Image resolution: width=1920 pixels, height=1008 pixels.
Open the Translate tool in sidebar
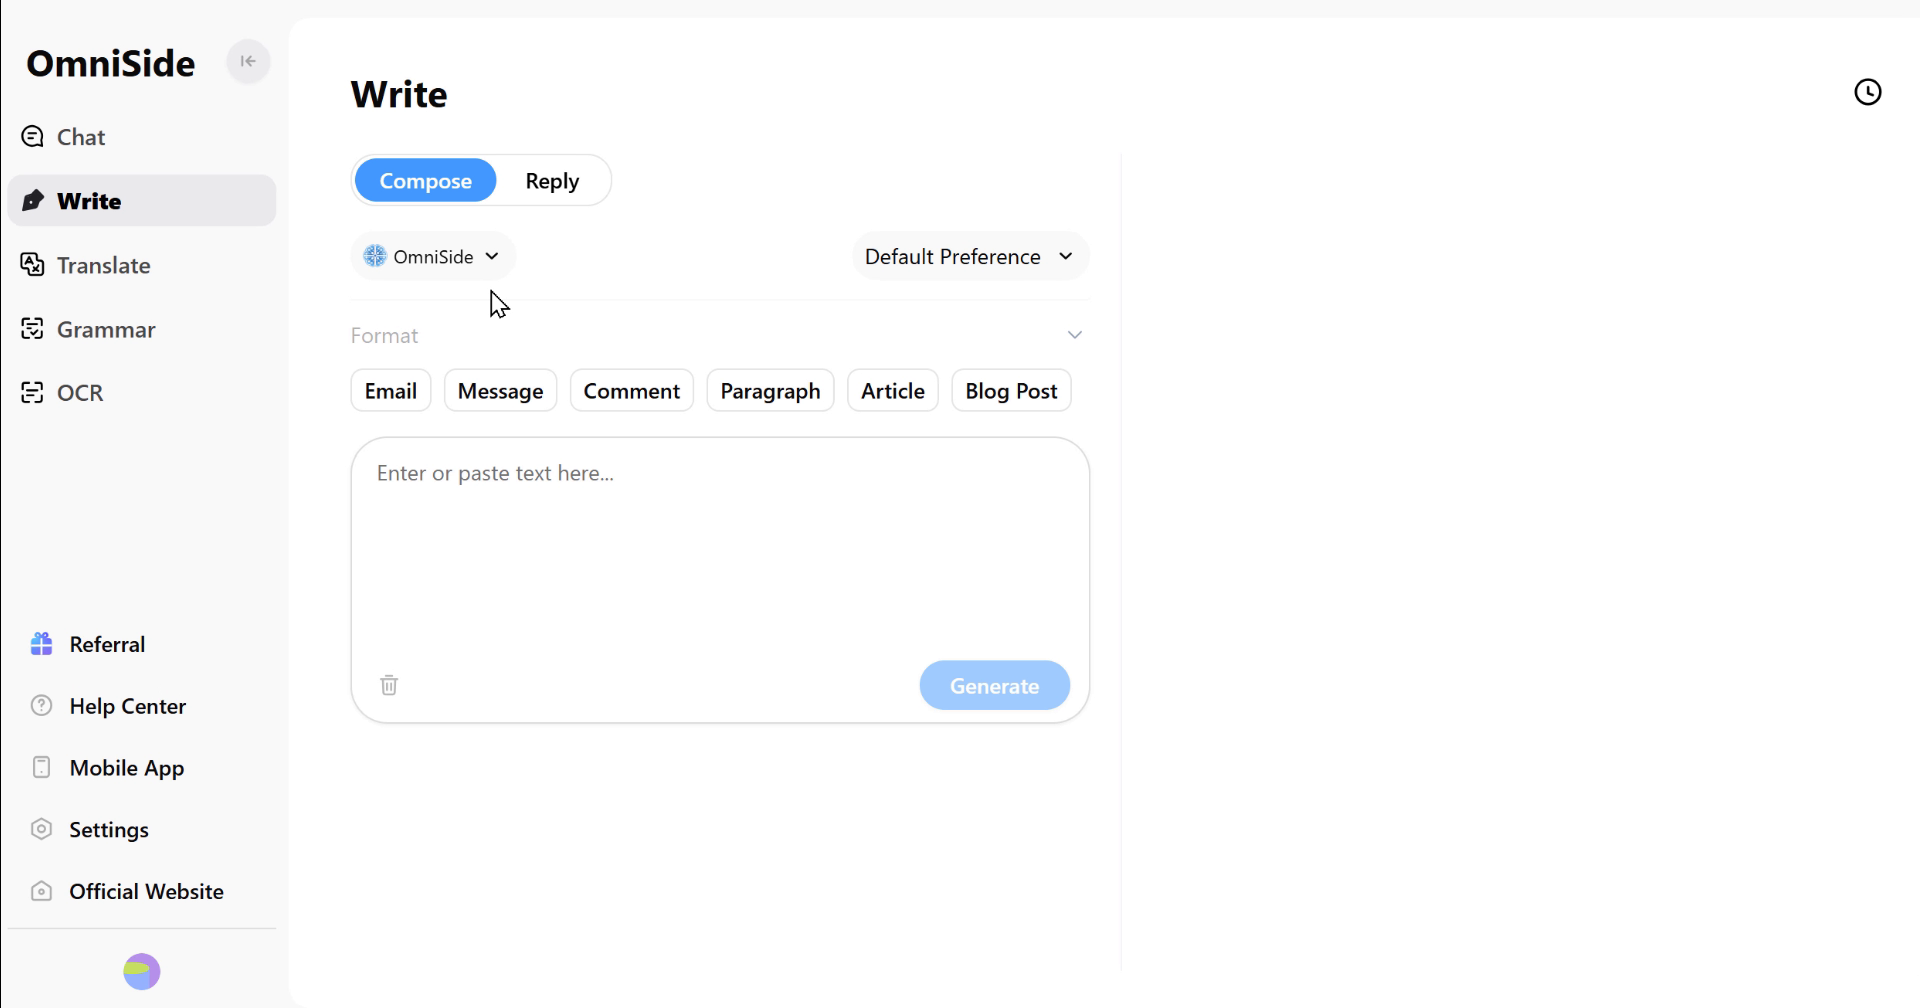point(103,265)
